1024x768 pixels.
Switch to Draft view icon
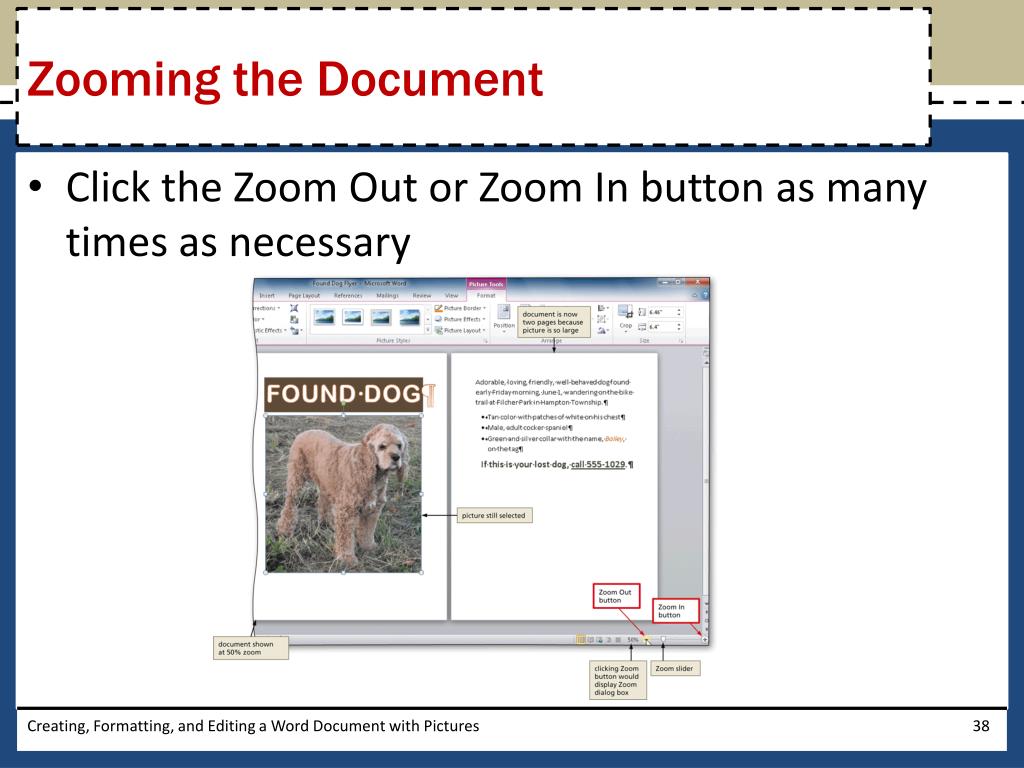tap(618, 639)
